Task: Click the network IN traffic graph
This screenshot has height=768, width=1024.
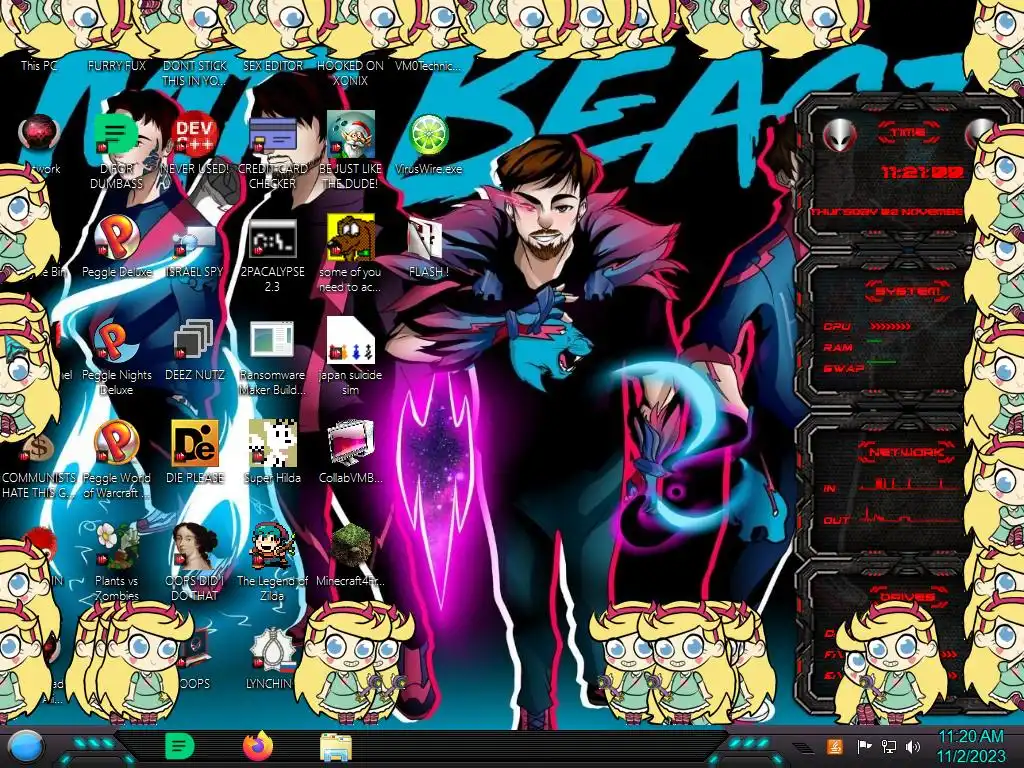Action: pyautogui.click(x=908, y=484)
